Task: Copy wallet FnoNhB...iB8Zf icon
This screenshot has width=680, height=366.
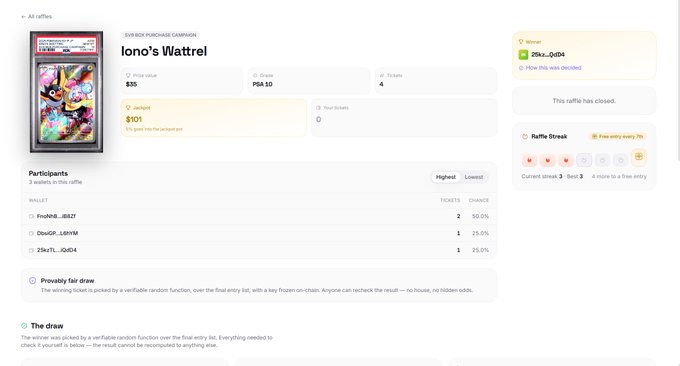Action: (x=31, y=216)
